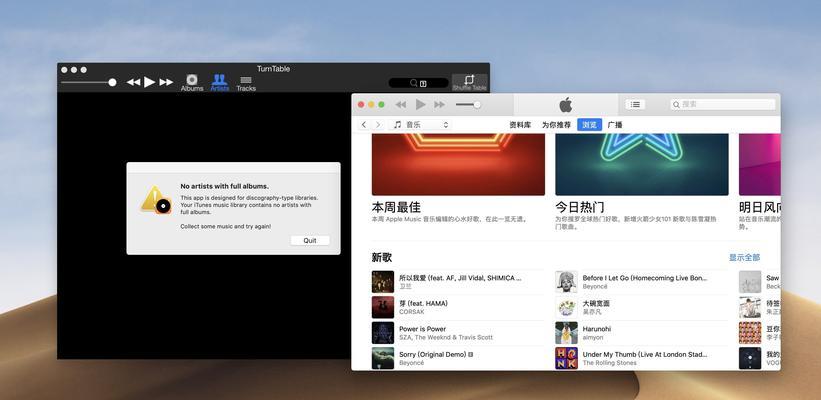821x400 pixels.
Task: Switch to the 为你推荐 tab
Action: tap(557, 125)
